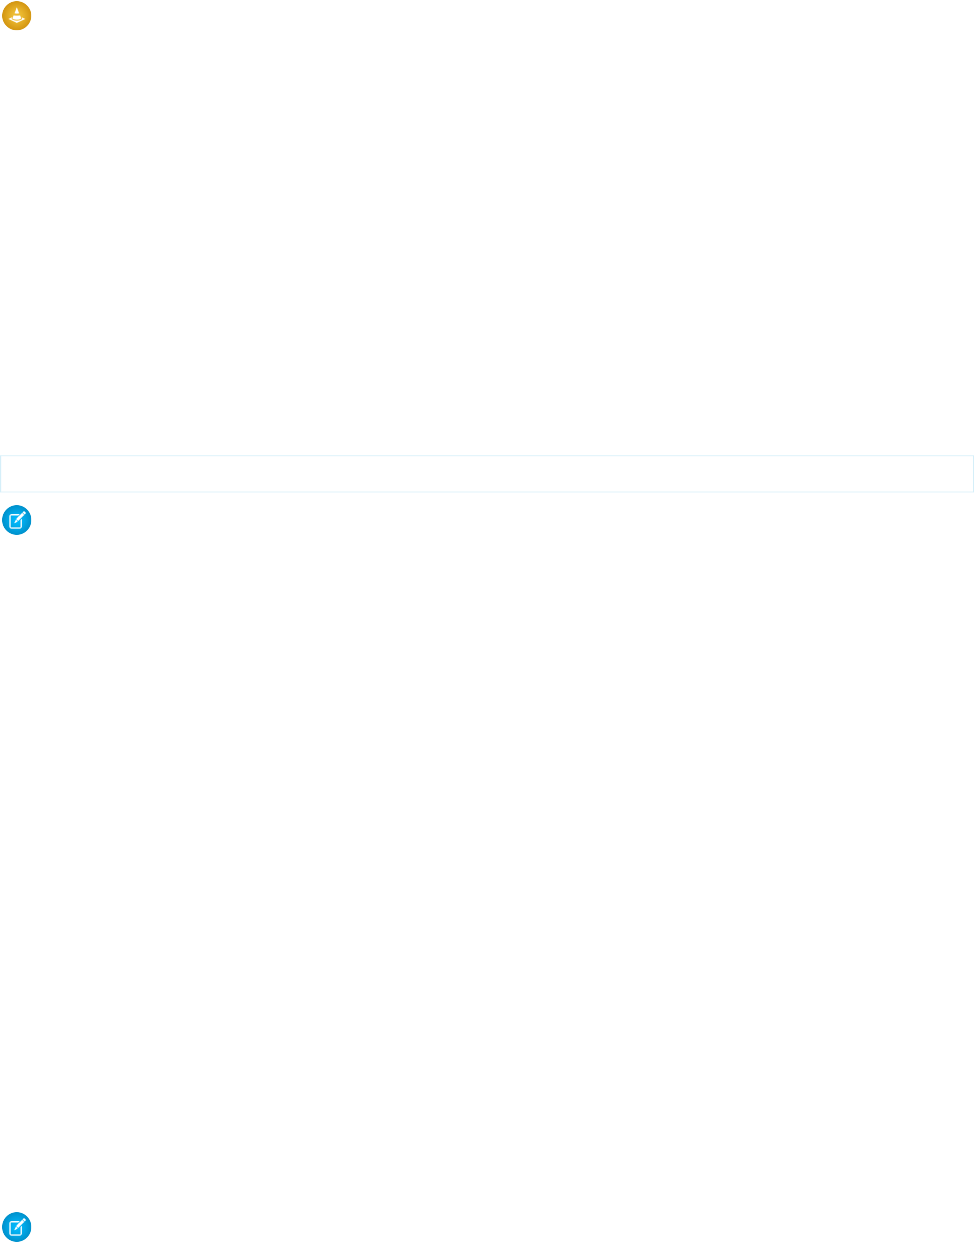Click the blue note icon below the empty box
Image resolution: width=974 pixels, height=1243 pixels.
[x=16, y=521]
